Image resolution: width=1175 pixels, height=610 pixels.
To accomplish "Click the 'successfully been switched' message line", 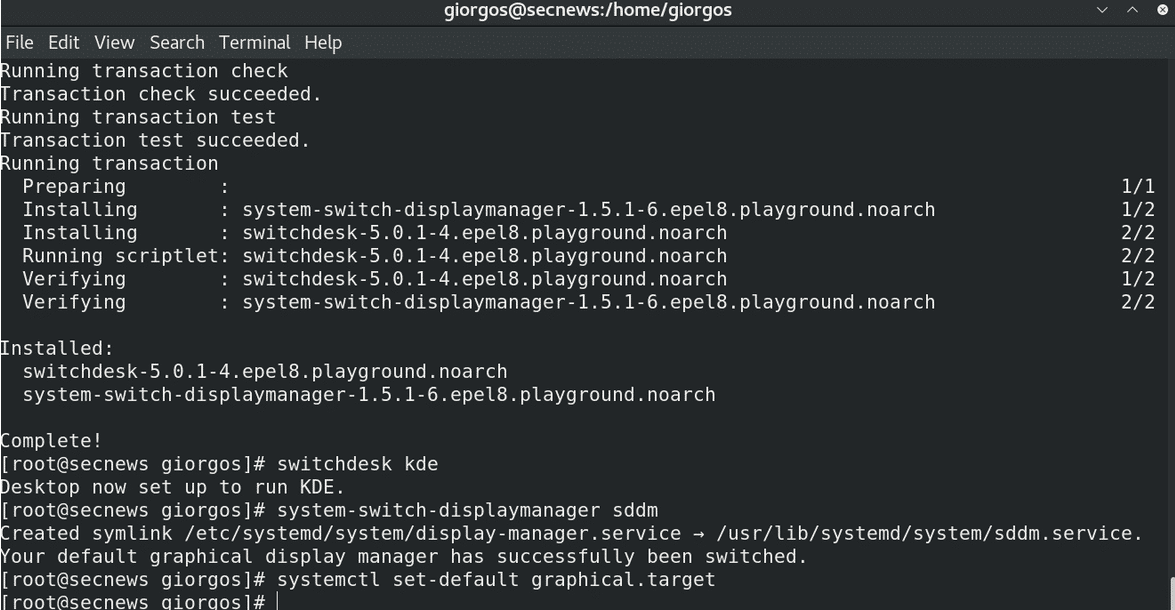I will pyautogui.click(x=404, y=557).
